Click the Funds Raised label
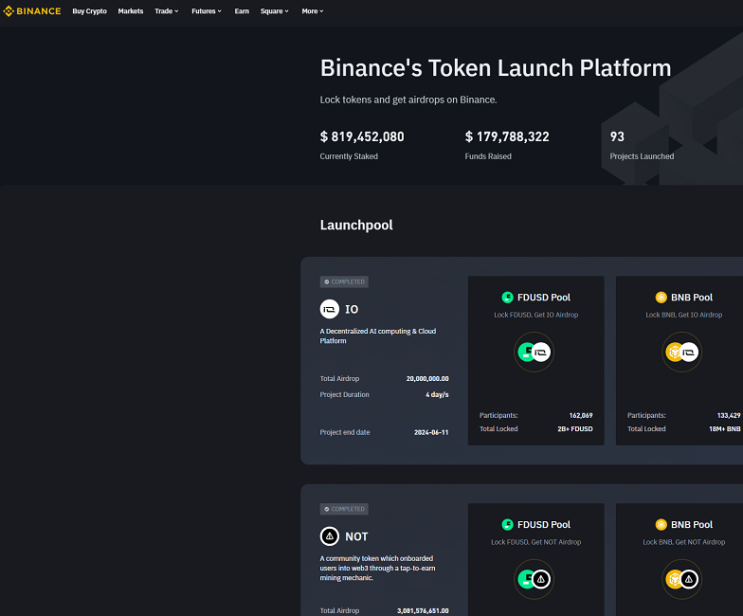The image size is (743, 616). pyautogui.click(x=488, y=156)
